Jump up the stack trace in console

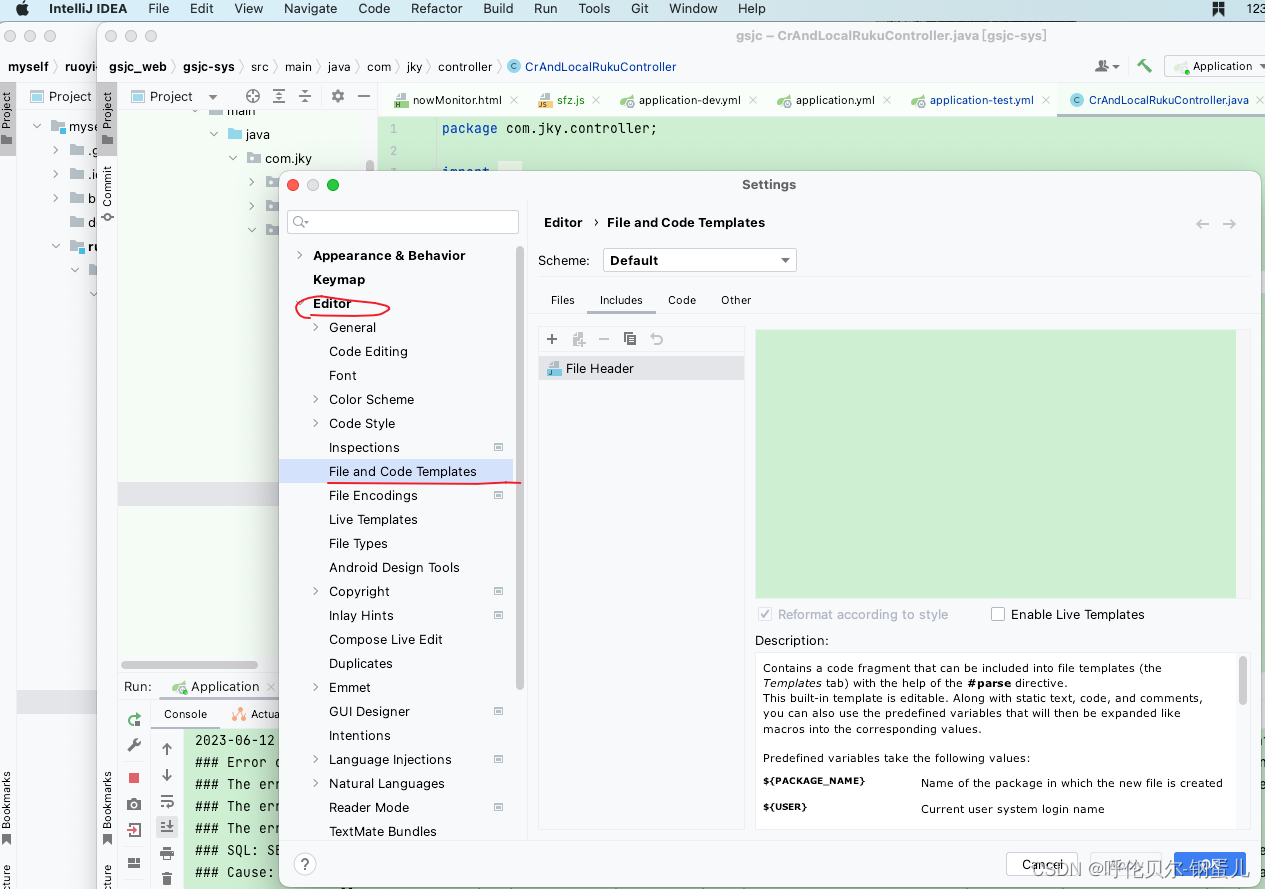tap(167, 749)
